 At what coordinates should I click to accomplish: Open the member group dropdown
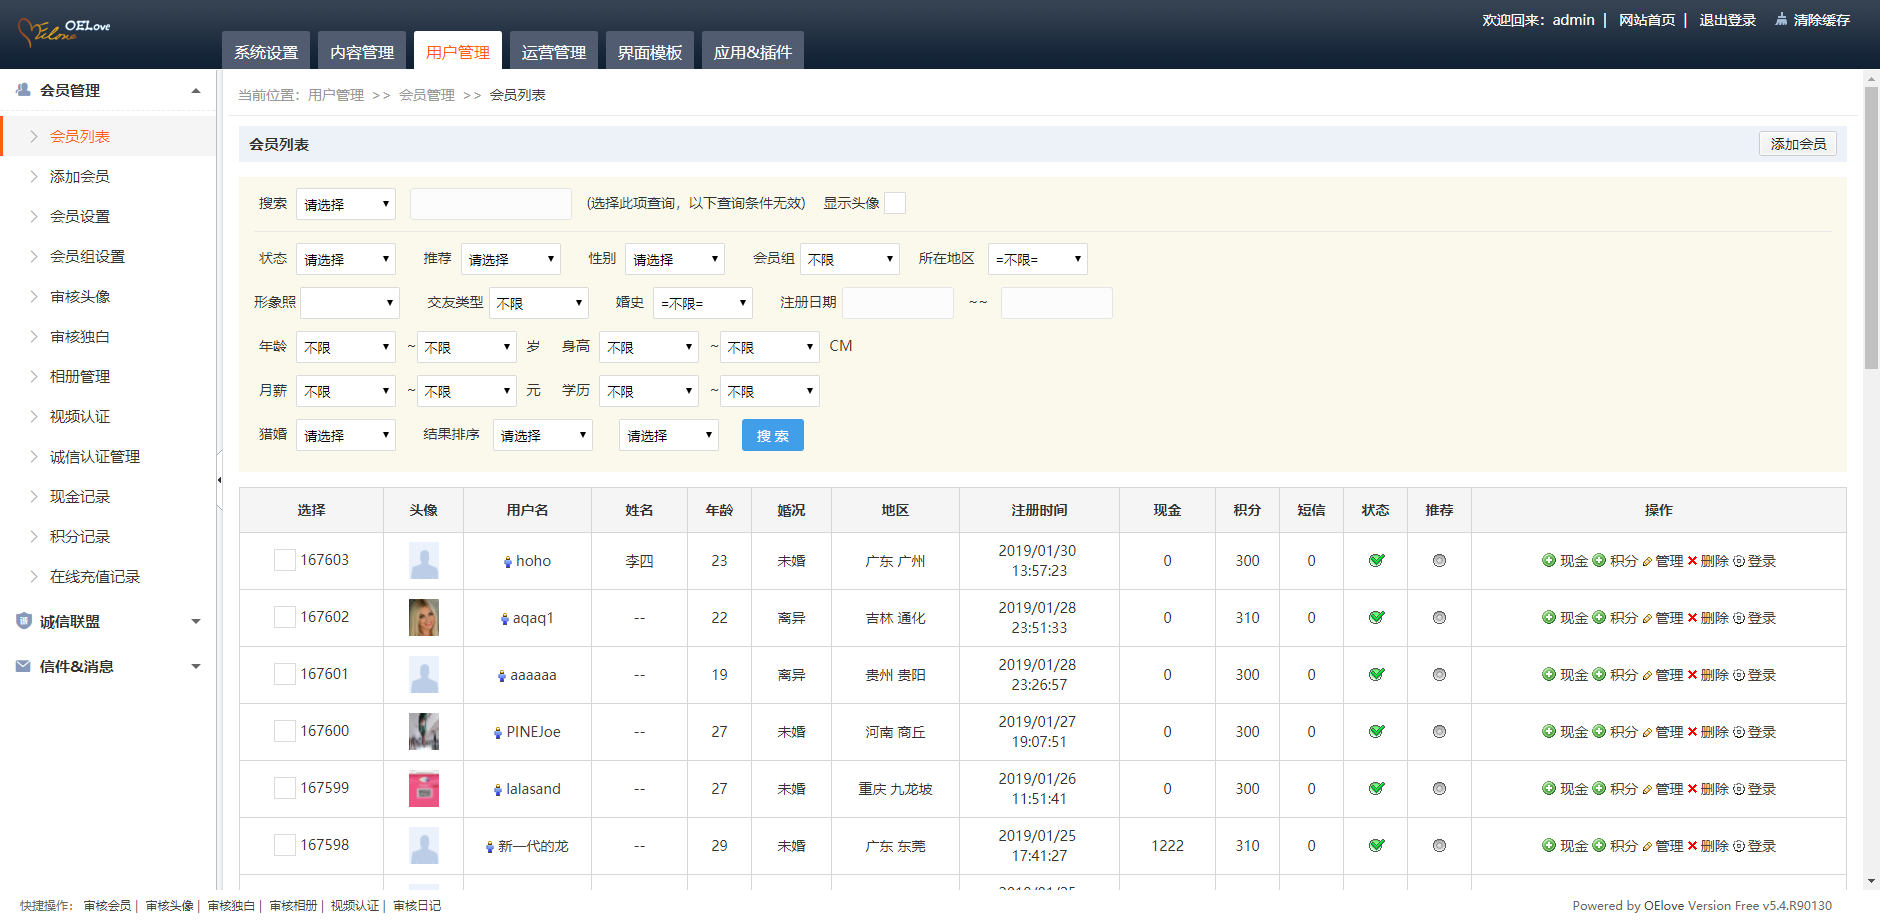click(x=849, y=259)
